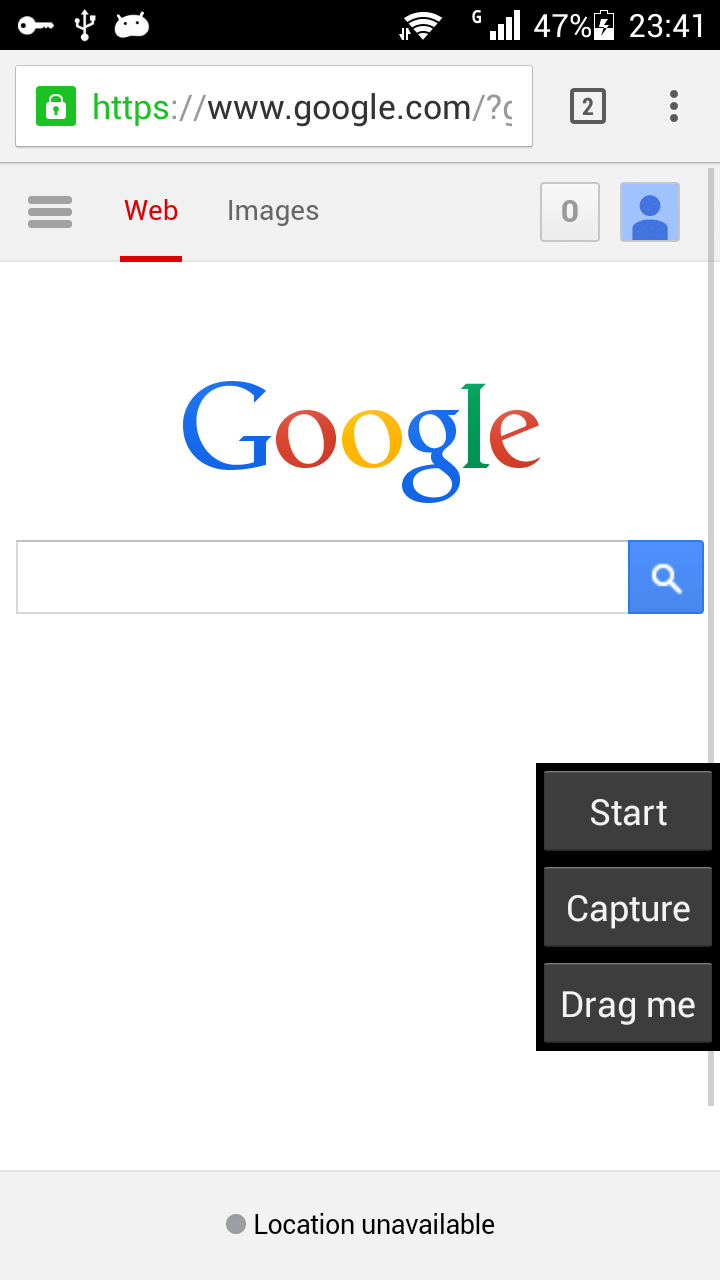Screen dimensions: 720x1280
Task: Tap the blue search magnifier button
Action: click(666, 577)
